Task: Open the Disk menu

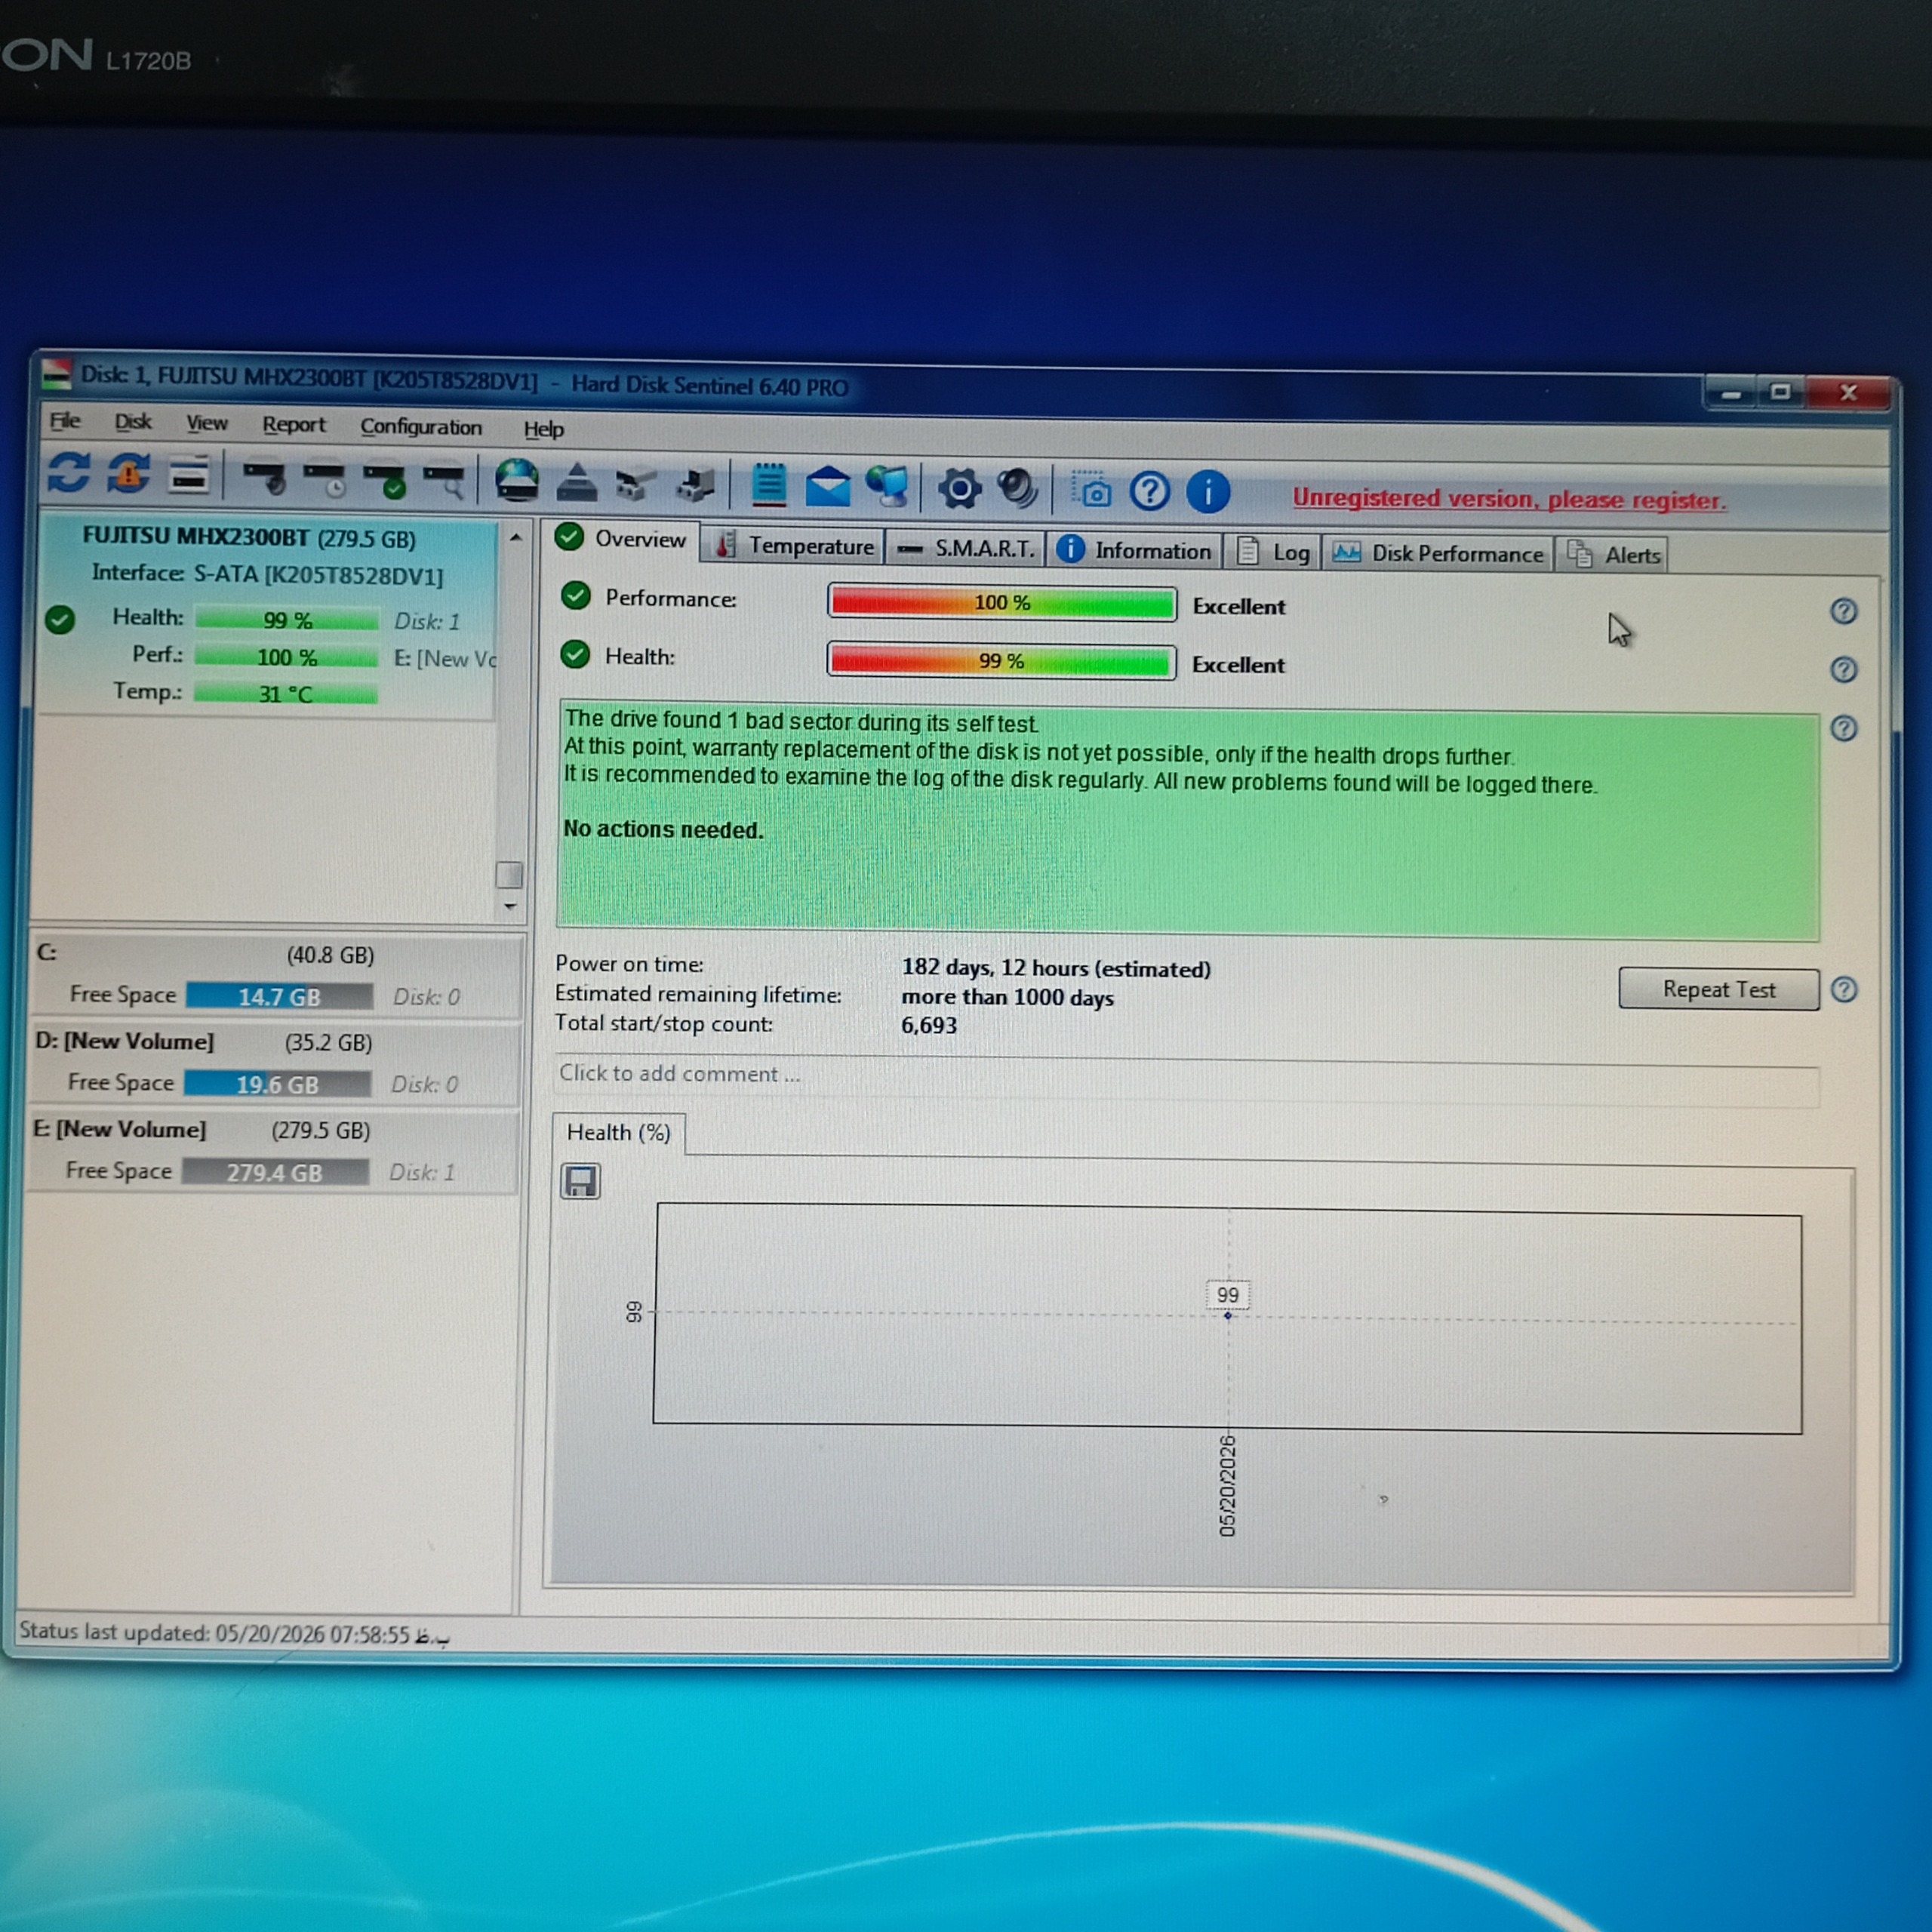Action: click(x=133, y=422)
